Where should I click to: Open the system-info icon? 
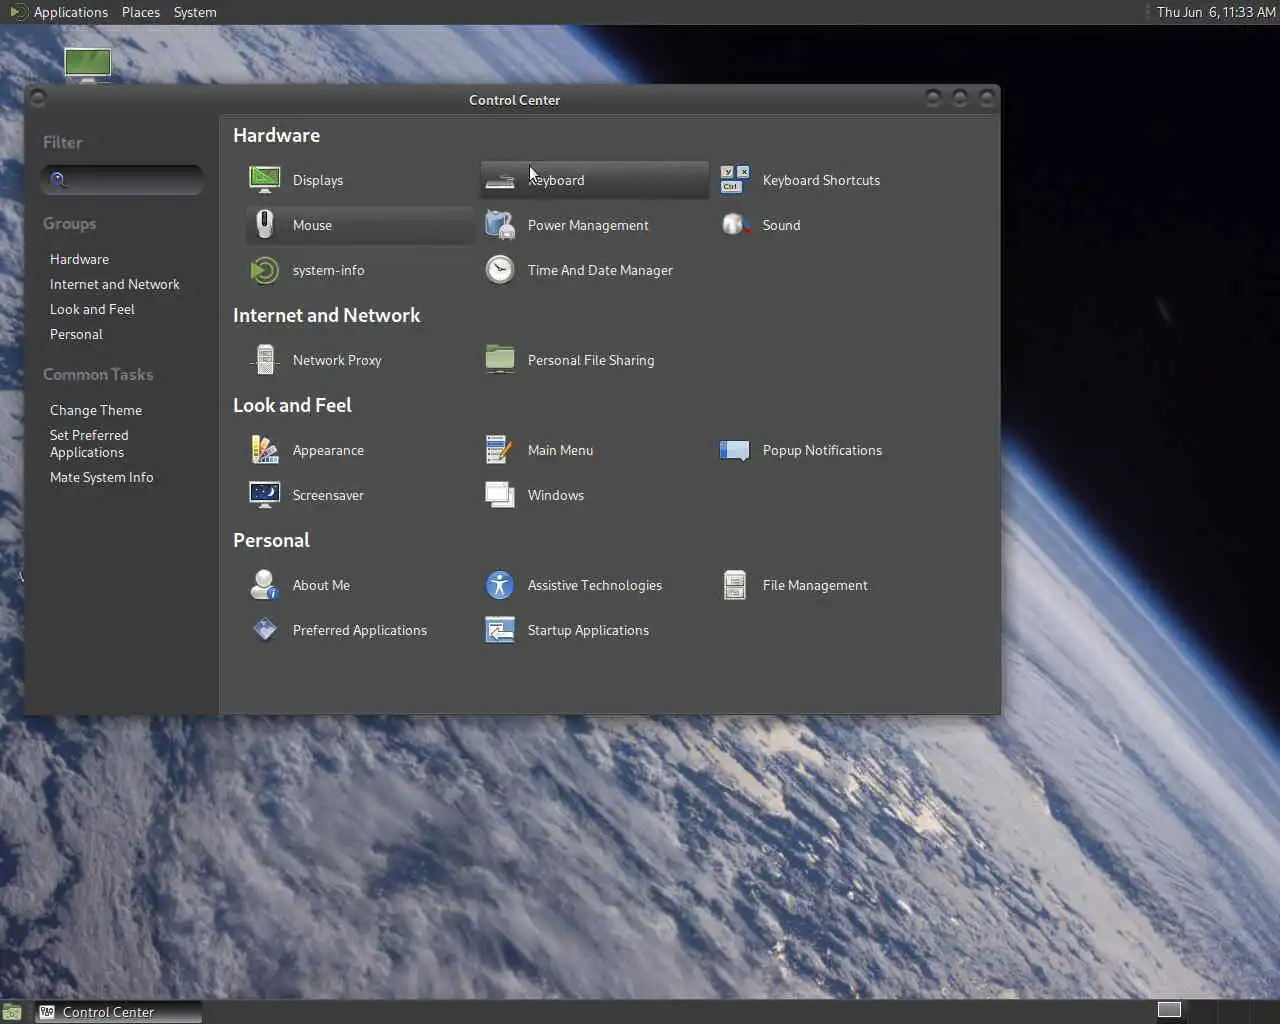(x=265, y=270)
